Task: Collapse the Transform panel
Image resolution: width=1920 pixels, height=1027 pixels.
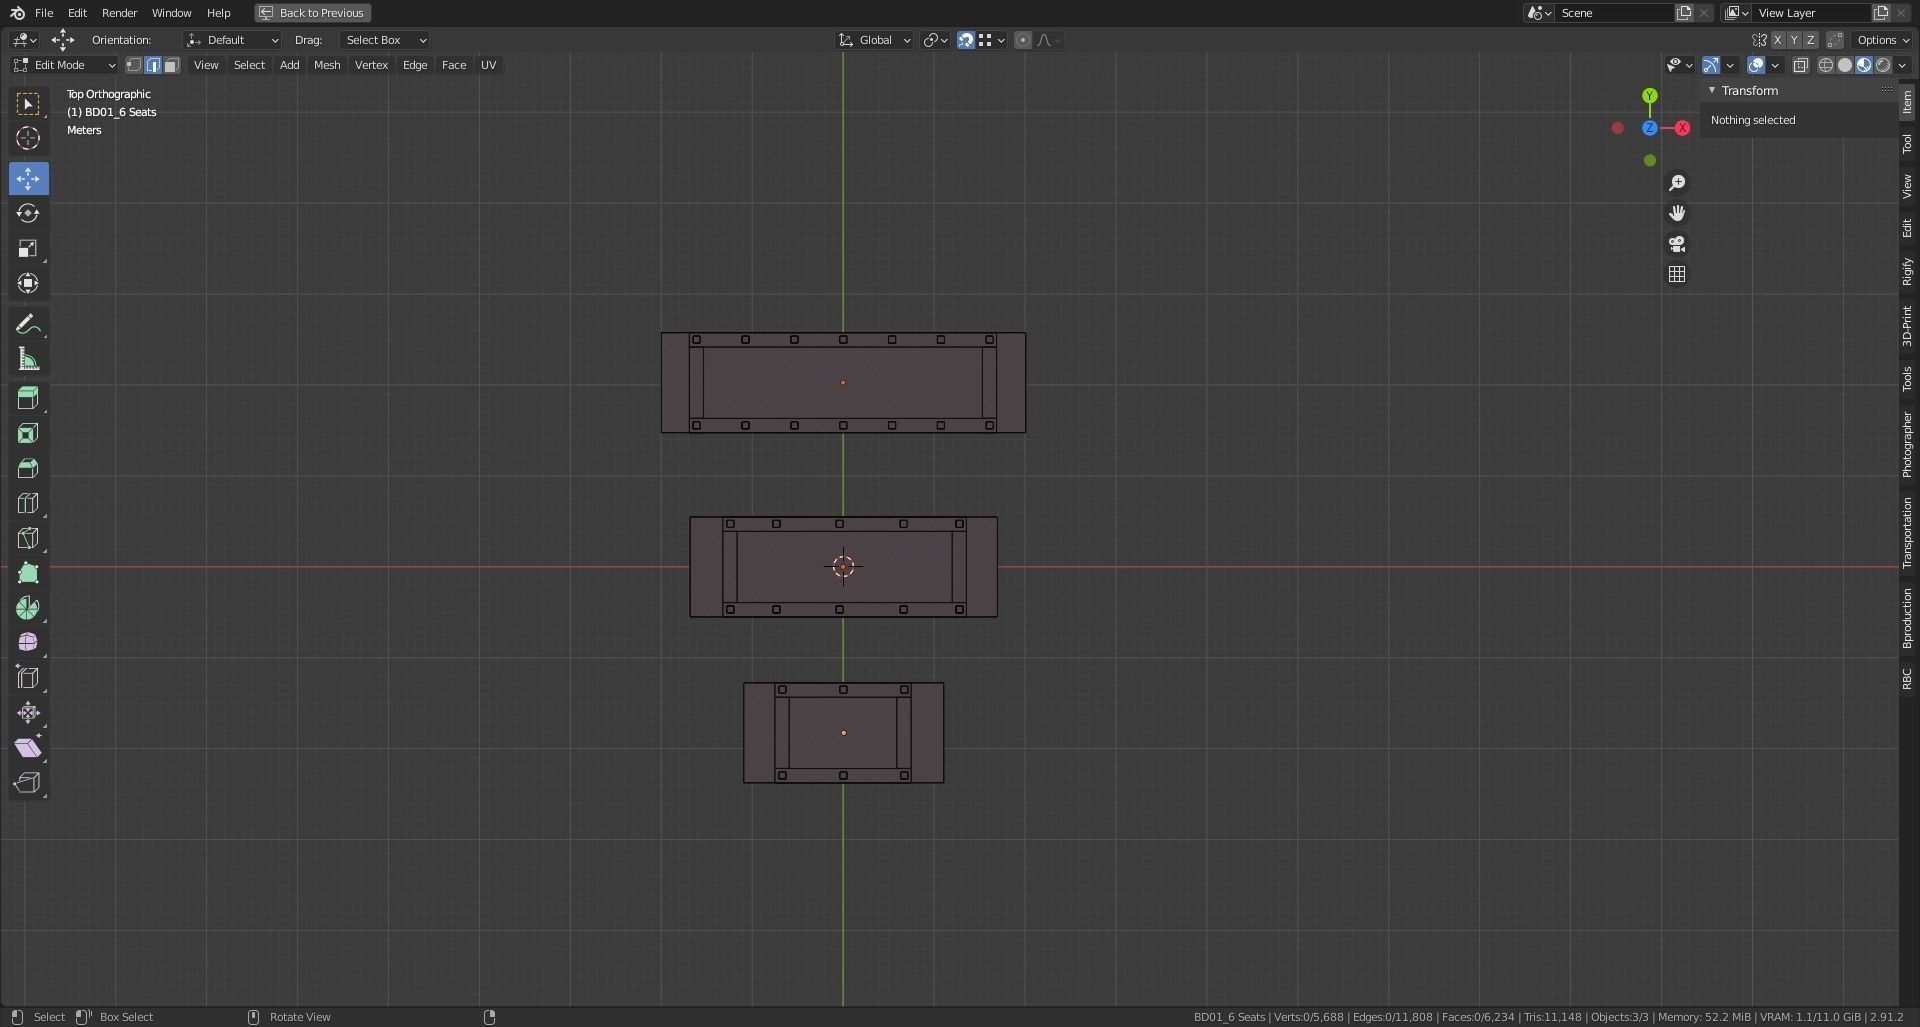Action: pyautogui.click(x=1712, y=90)
